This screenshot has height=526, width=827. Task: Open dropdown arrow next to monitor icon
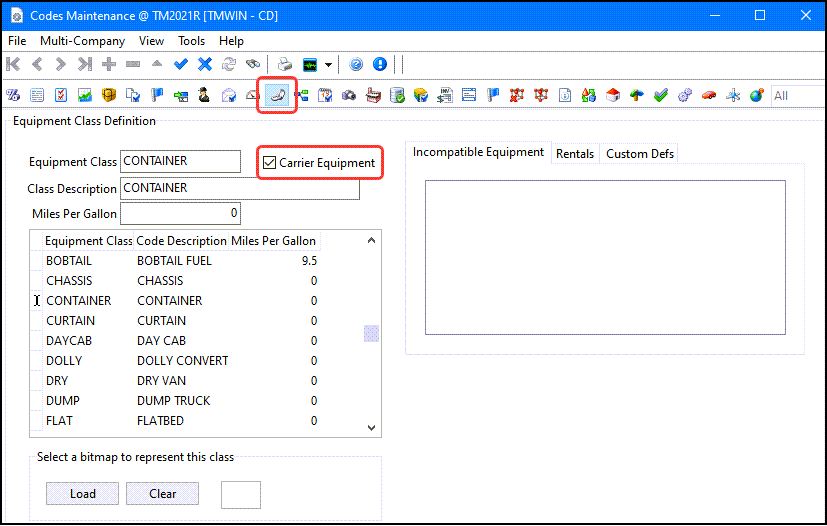click(328, 65)
